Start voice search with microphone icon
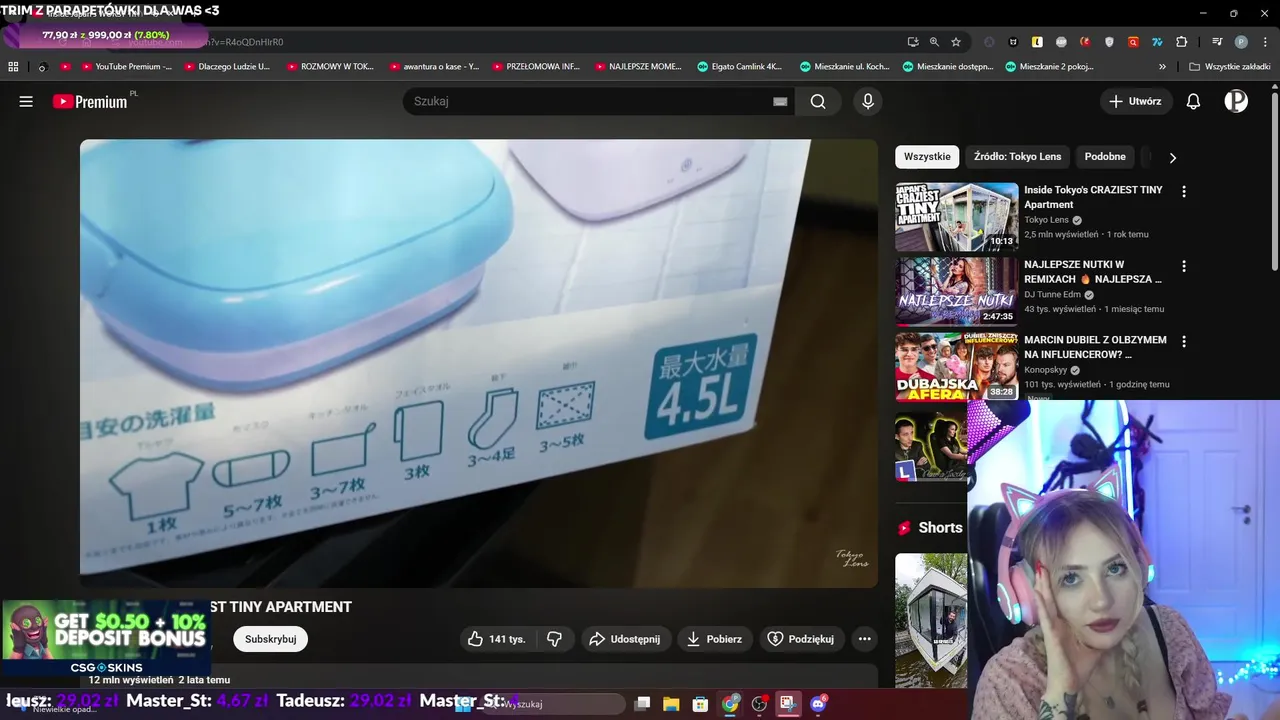Image resolution: width=1280 pixels, height=720 pixels. 868,101
